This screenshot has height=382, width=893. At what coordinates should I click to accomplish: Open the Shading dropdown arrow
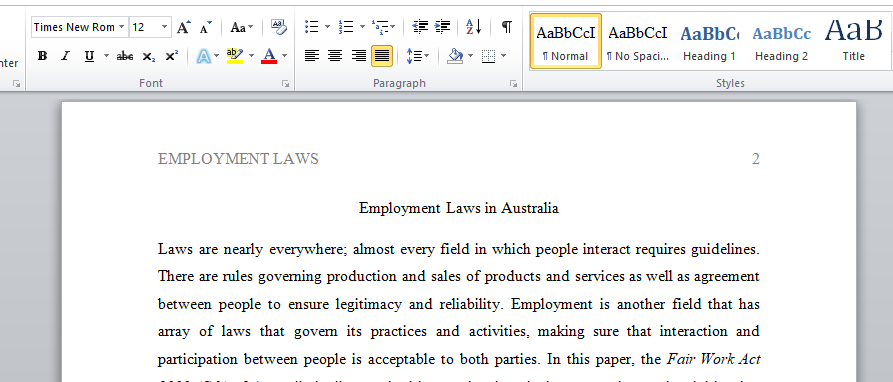(470, 56)
